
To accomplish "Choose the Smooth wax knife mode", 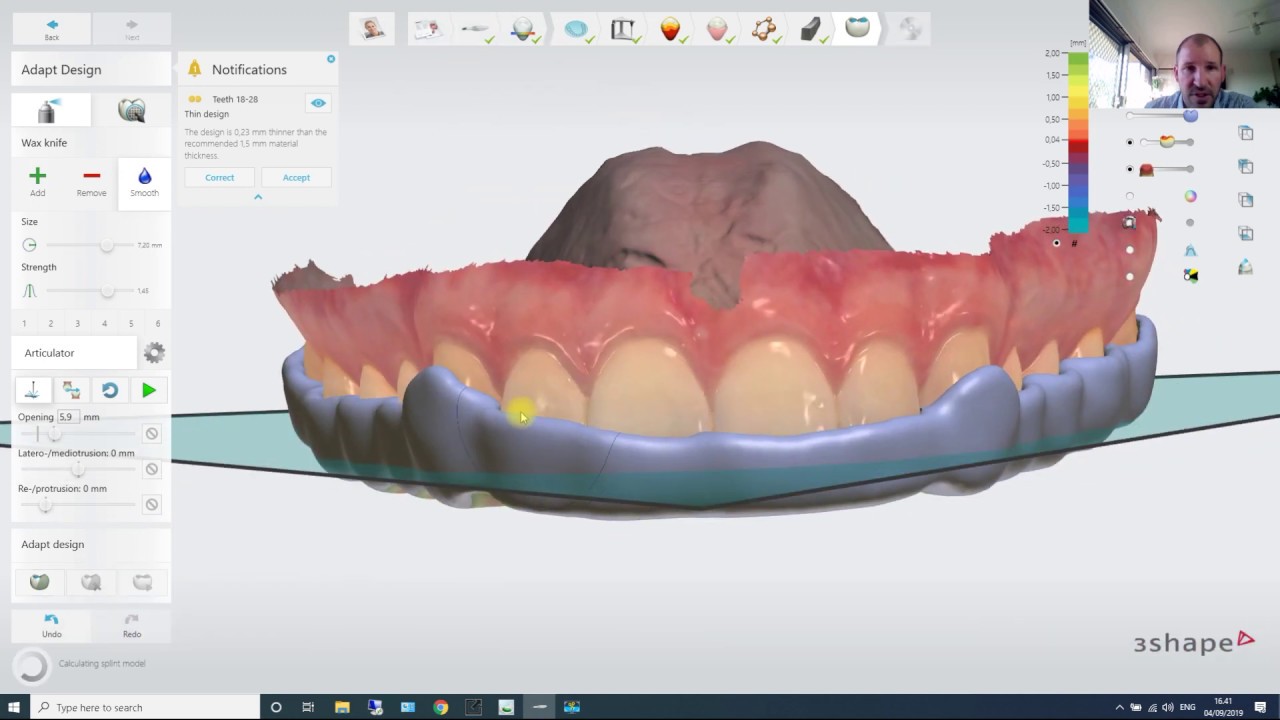I will point(144,182).
